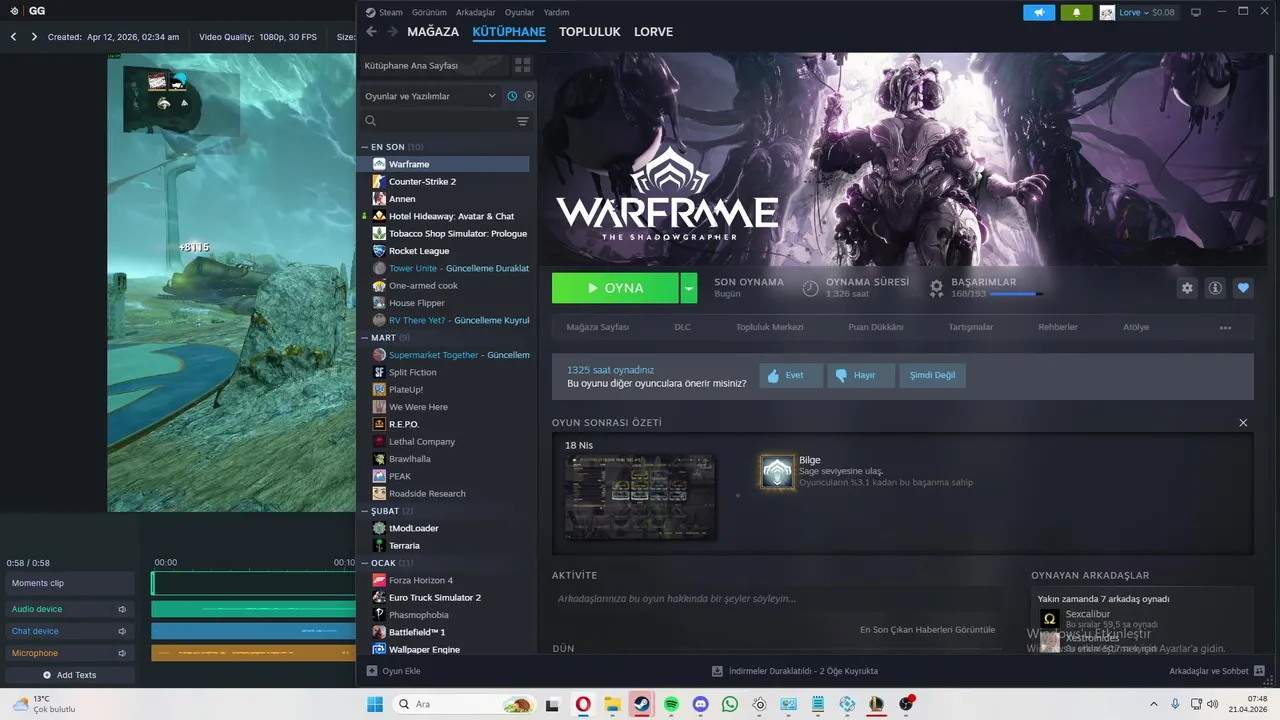
Task: Show Warframe game info icon
Action: coord(1215,288)
